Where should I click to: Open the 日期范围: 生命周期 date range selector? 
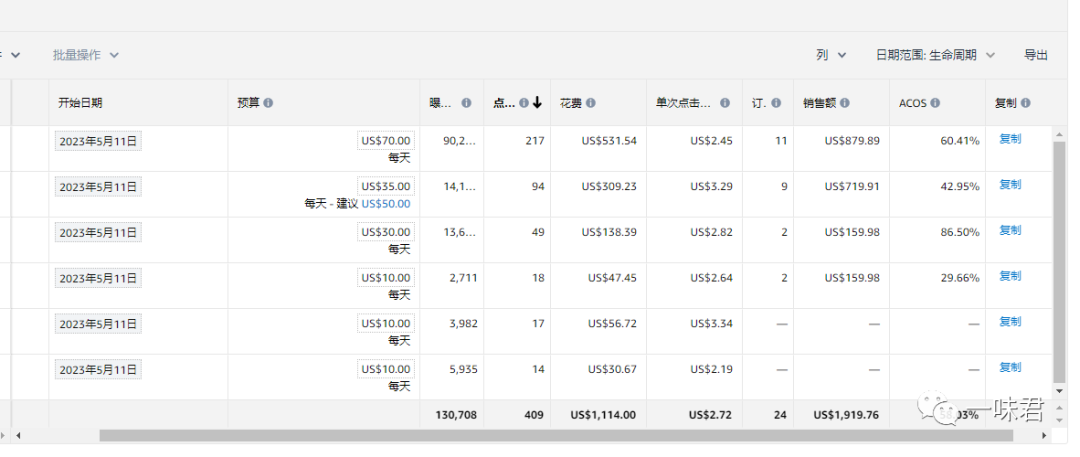click(x=934, y=55)
